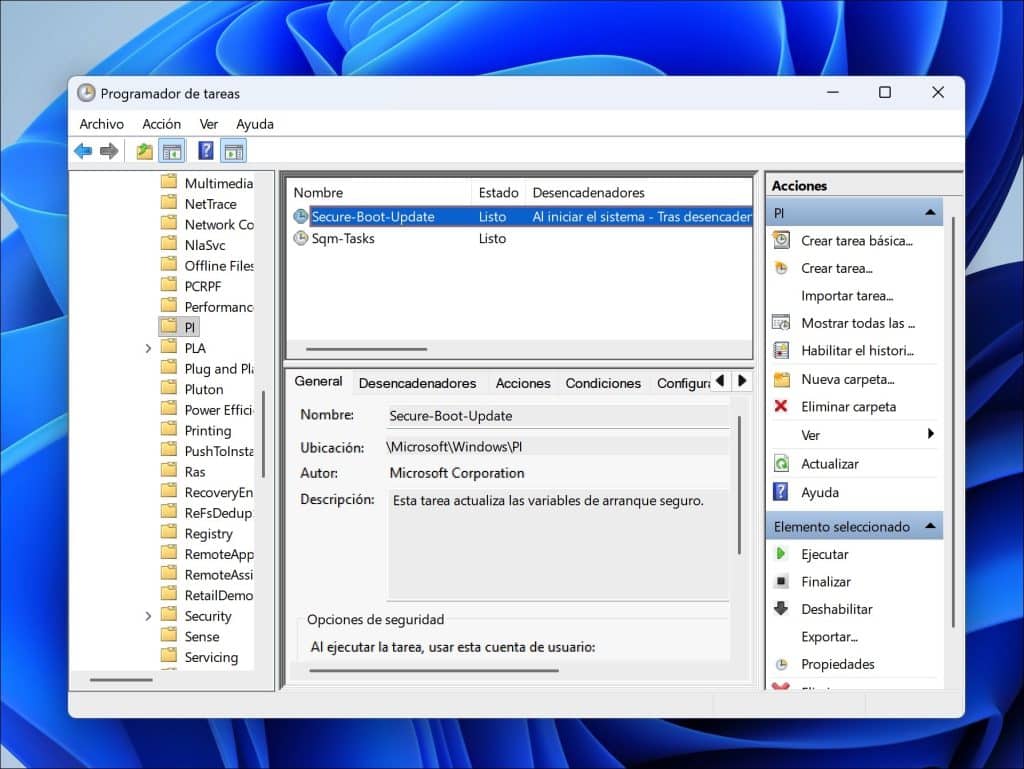
Task: Open the Acción menu
Action: click(162, 124)
